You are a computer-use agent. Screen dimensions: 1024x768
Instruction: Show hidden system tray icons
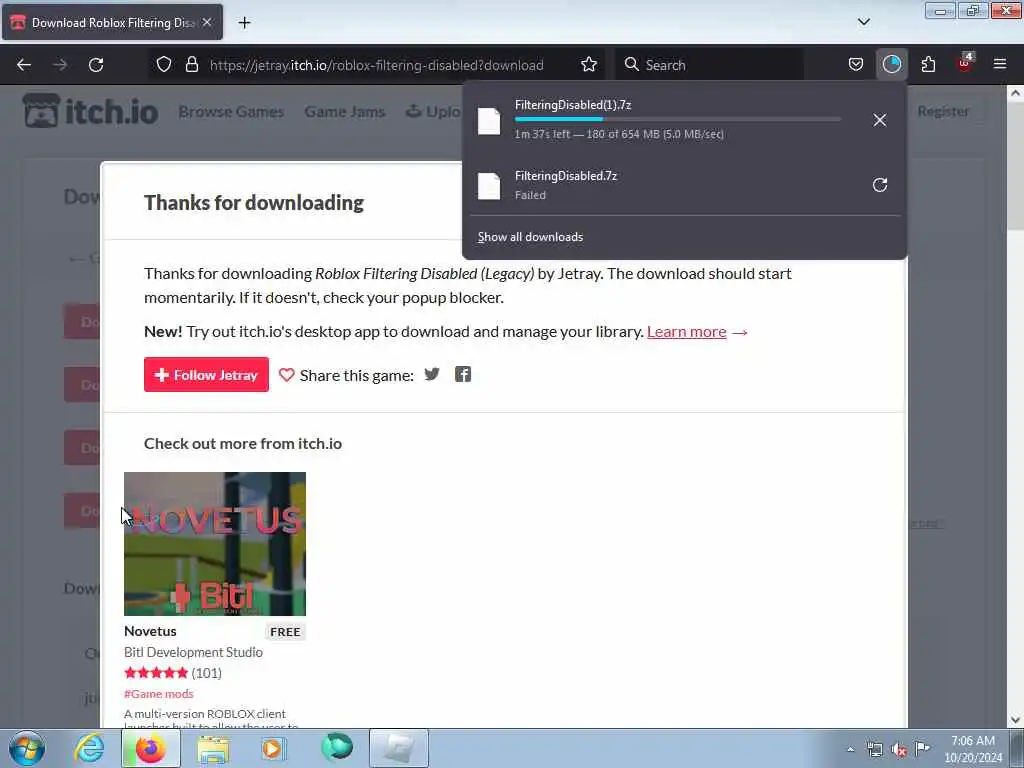tap(850, 750)
